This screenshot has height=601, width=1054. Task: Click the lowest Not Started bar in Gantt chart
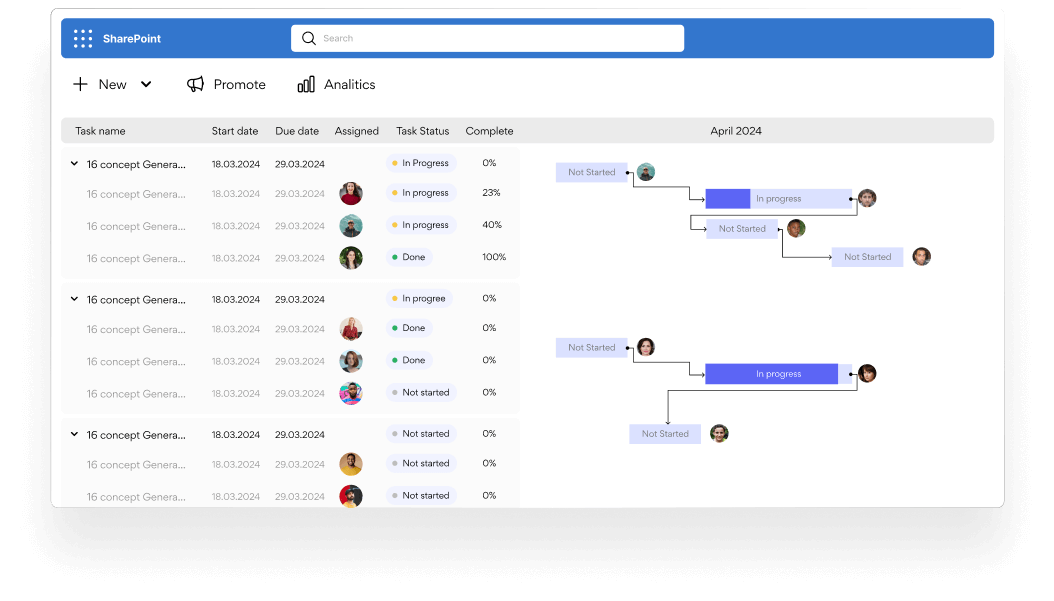[x=665, y=434]
